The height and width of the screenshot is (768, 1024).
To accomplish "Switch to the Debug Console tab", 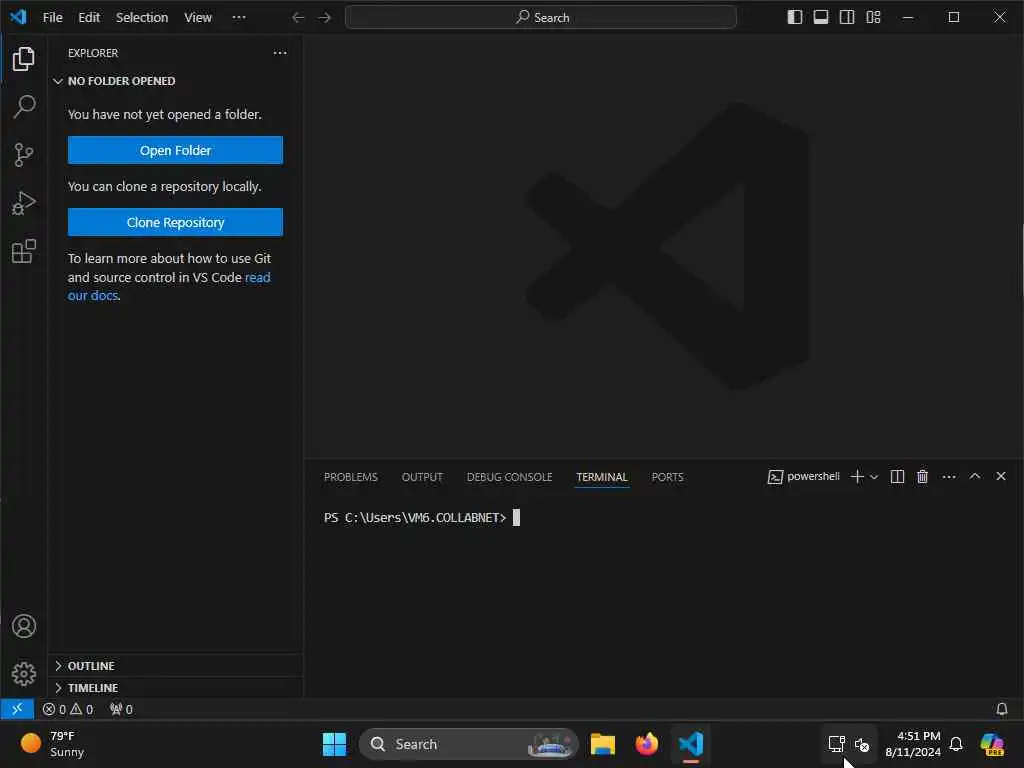I will [509, 477].
